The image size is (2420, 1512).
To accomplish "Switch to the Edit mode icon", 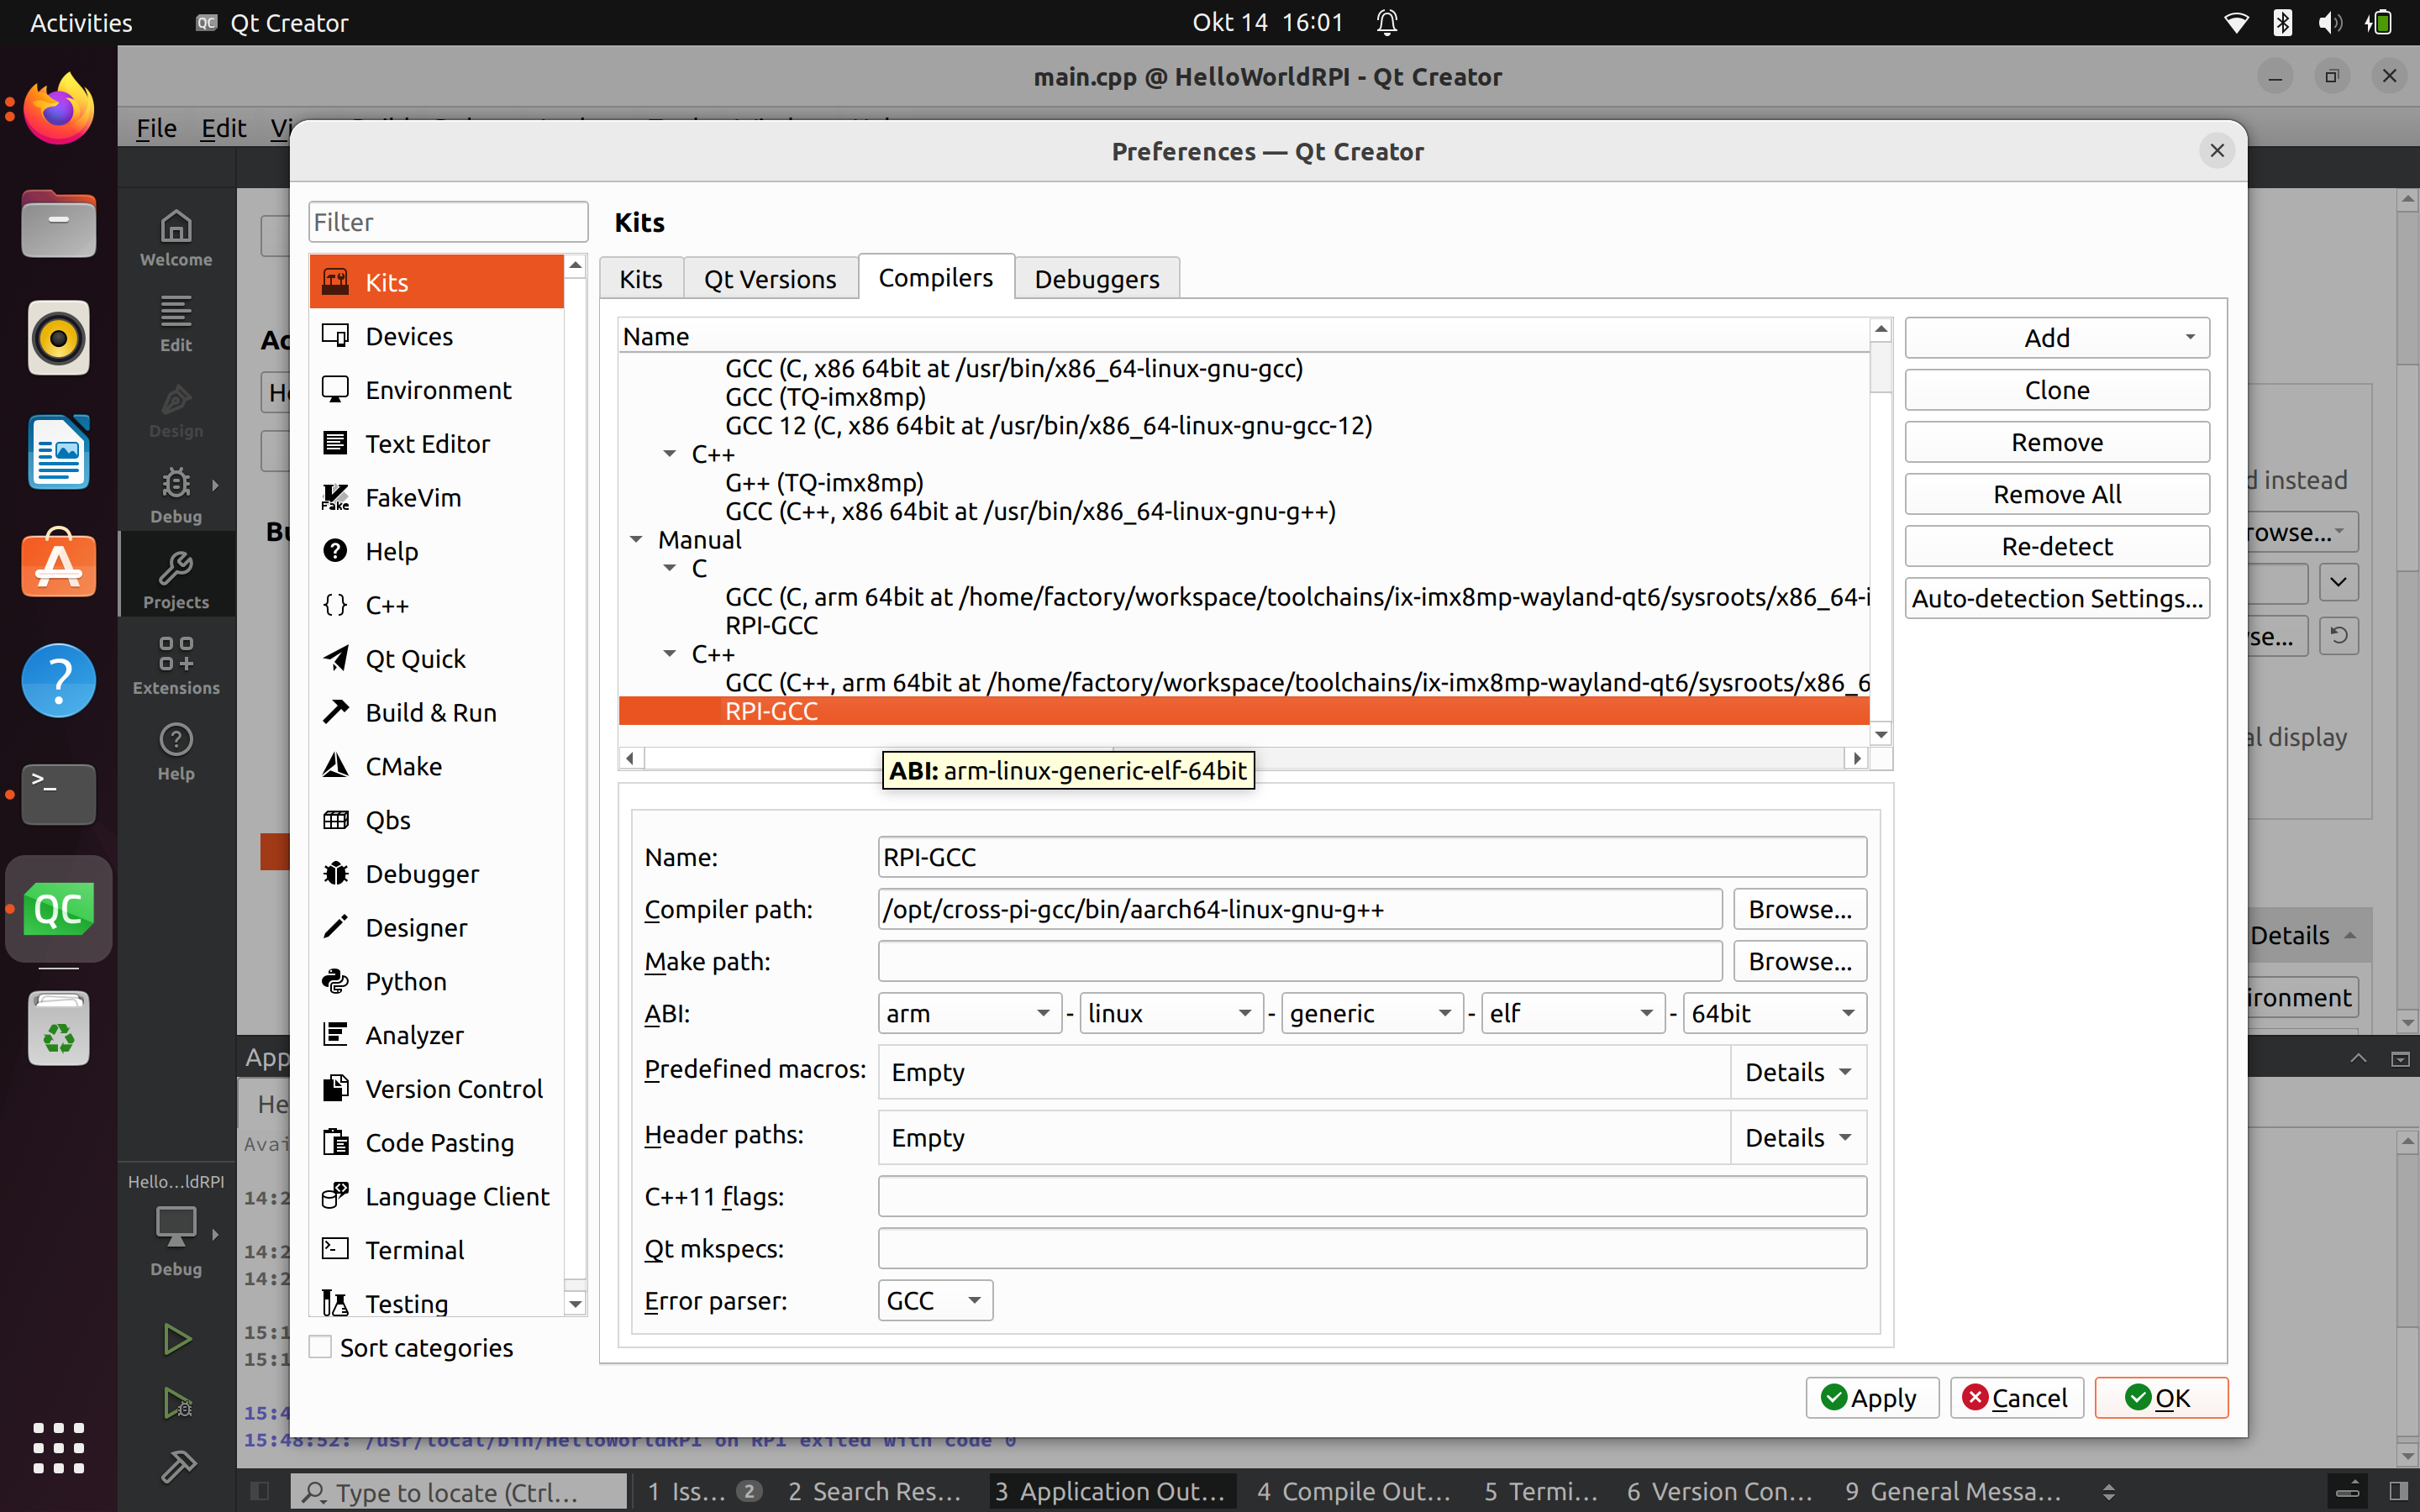I will pyautogui.click(x=176, y=323).
